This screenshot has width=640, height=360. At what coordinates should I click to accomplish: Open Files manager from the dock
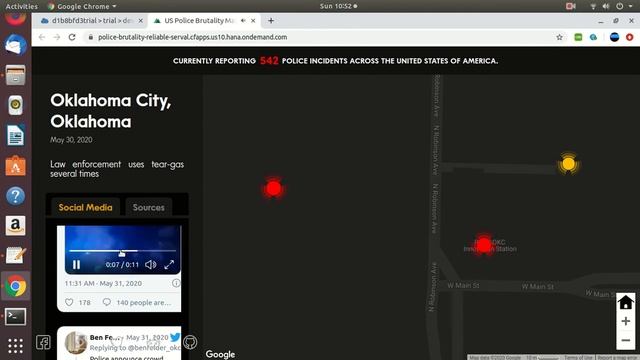tap(16, 75)
